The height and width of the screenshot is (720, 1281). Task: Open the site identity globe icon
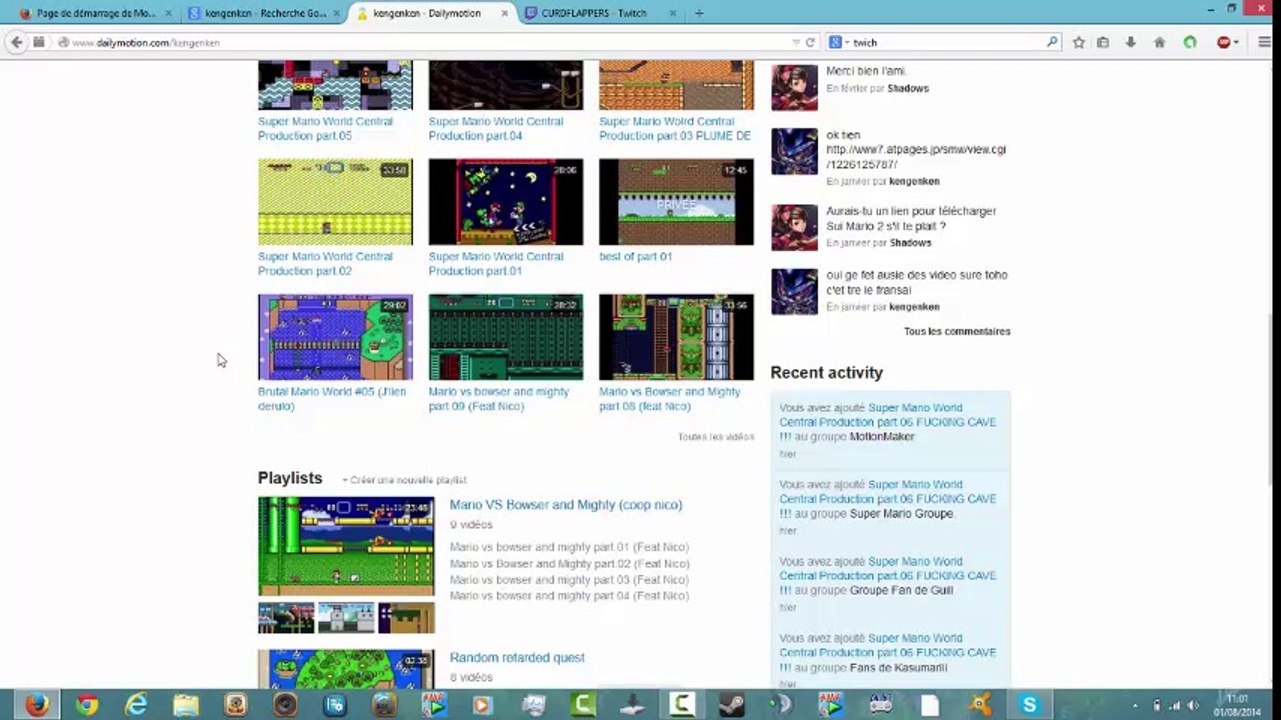(63, 43)
